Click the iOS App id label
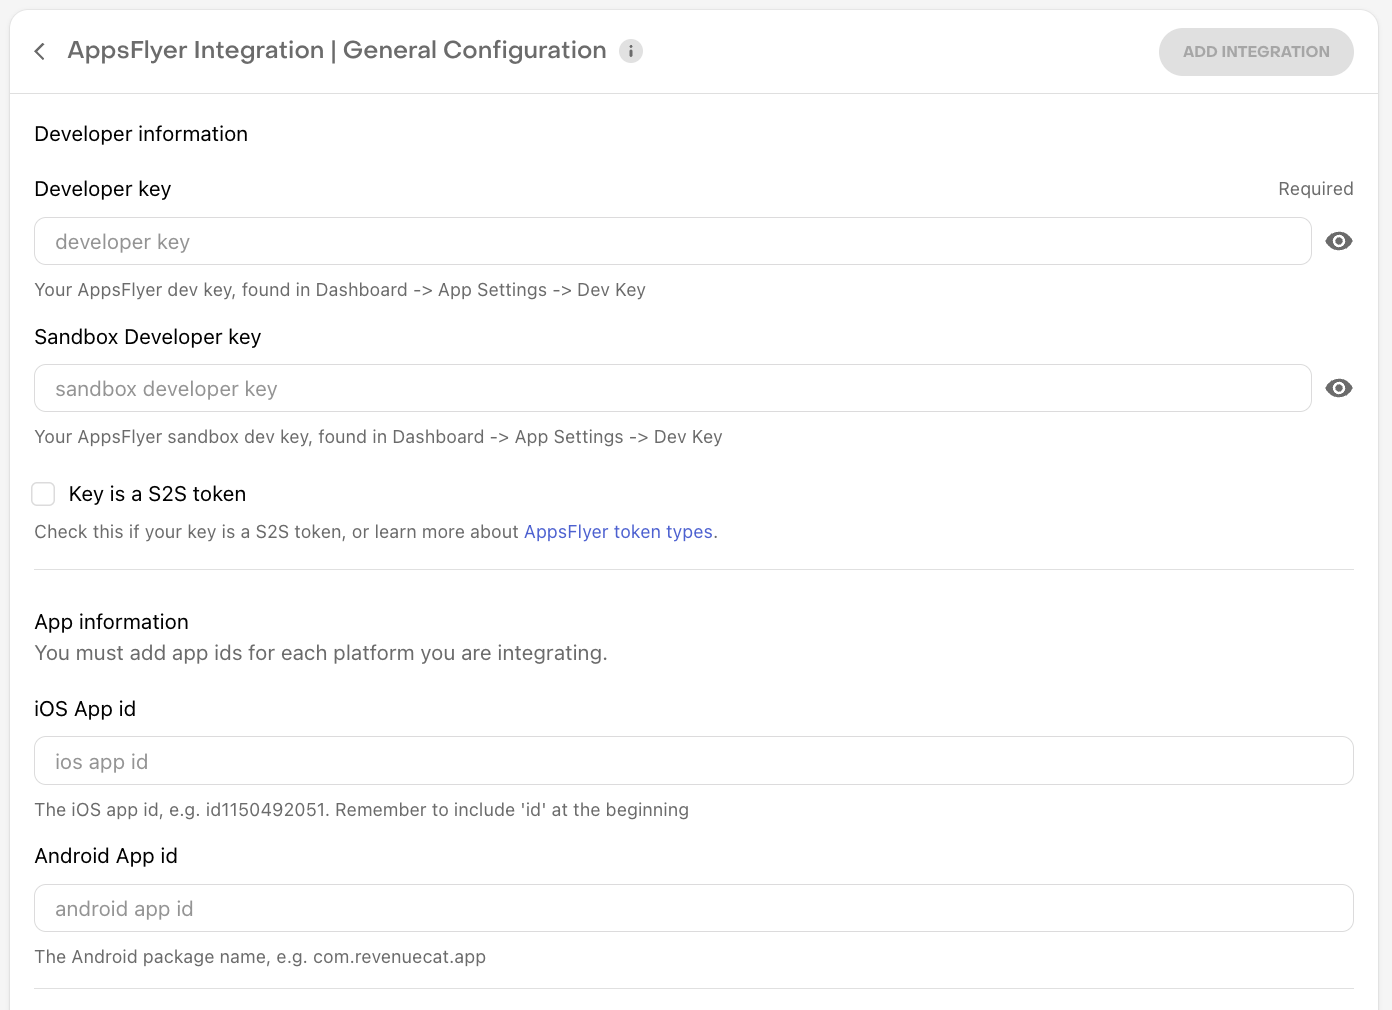 coord(85,709)
